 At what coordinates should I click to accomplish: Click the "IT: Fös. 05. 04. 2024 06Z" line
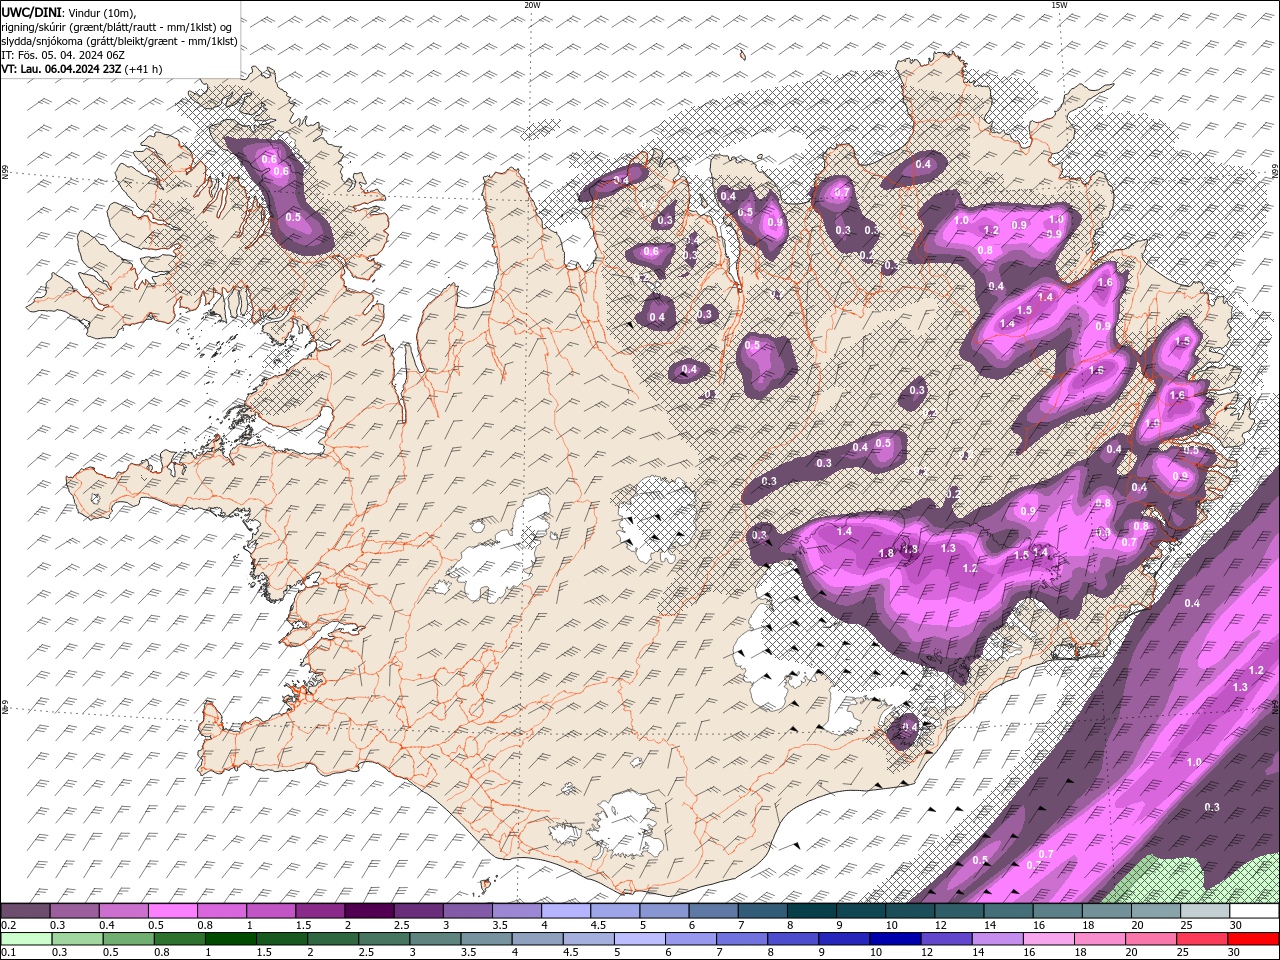tap(62, 55)
